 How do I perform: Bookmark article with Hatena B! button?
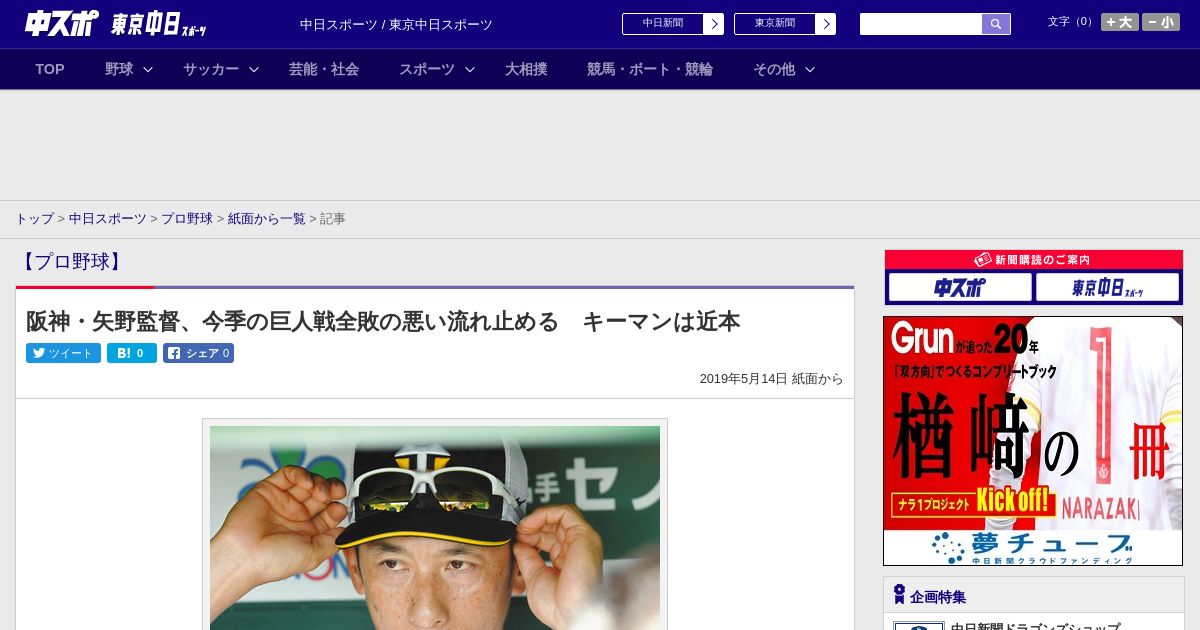[132, 353]
